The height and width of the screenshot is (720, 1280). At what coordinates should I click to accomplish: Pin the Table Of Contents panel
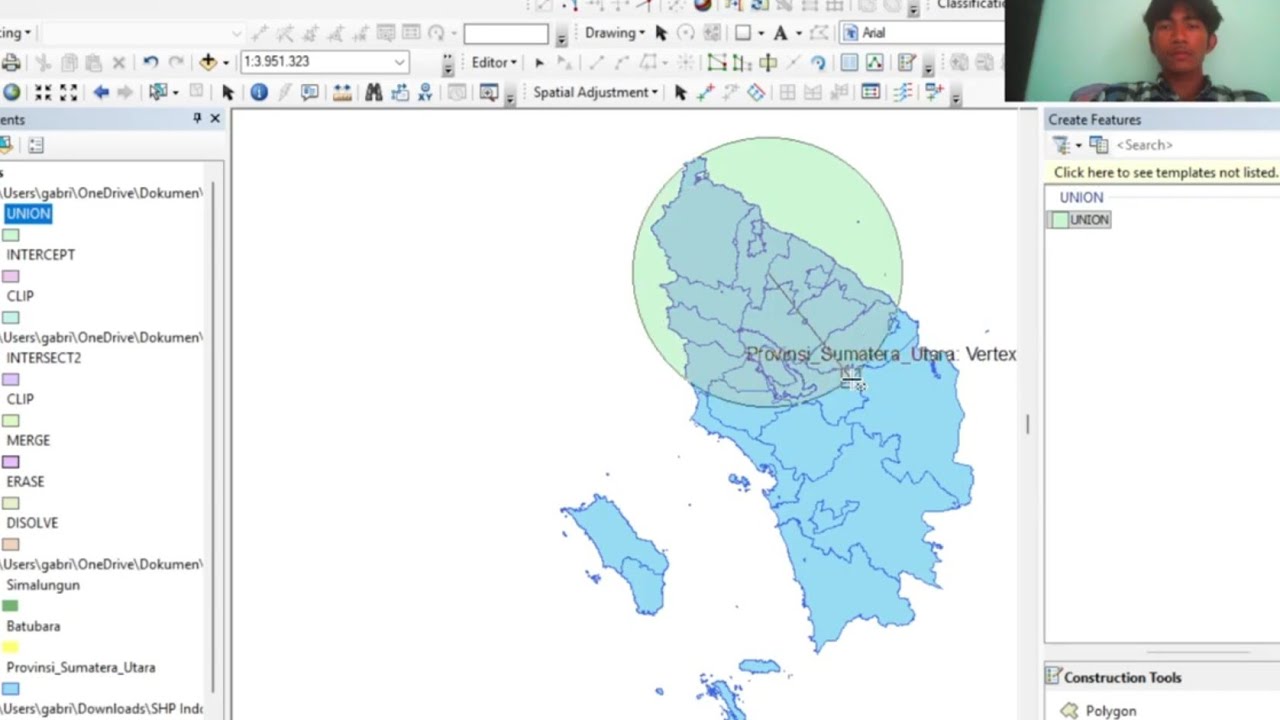197,118
